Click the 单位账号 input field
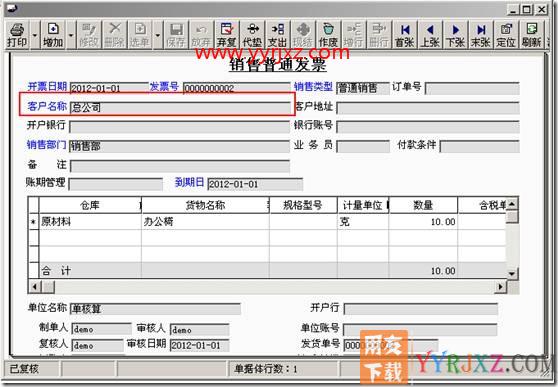Viewport: 558px width, 387px height. pos(420,330)
